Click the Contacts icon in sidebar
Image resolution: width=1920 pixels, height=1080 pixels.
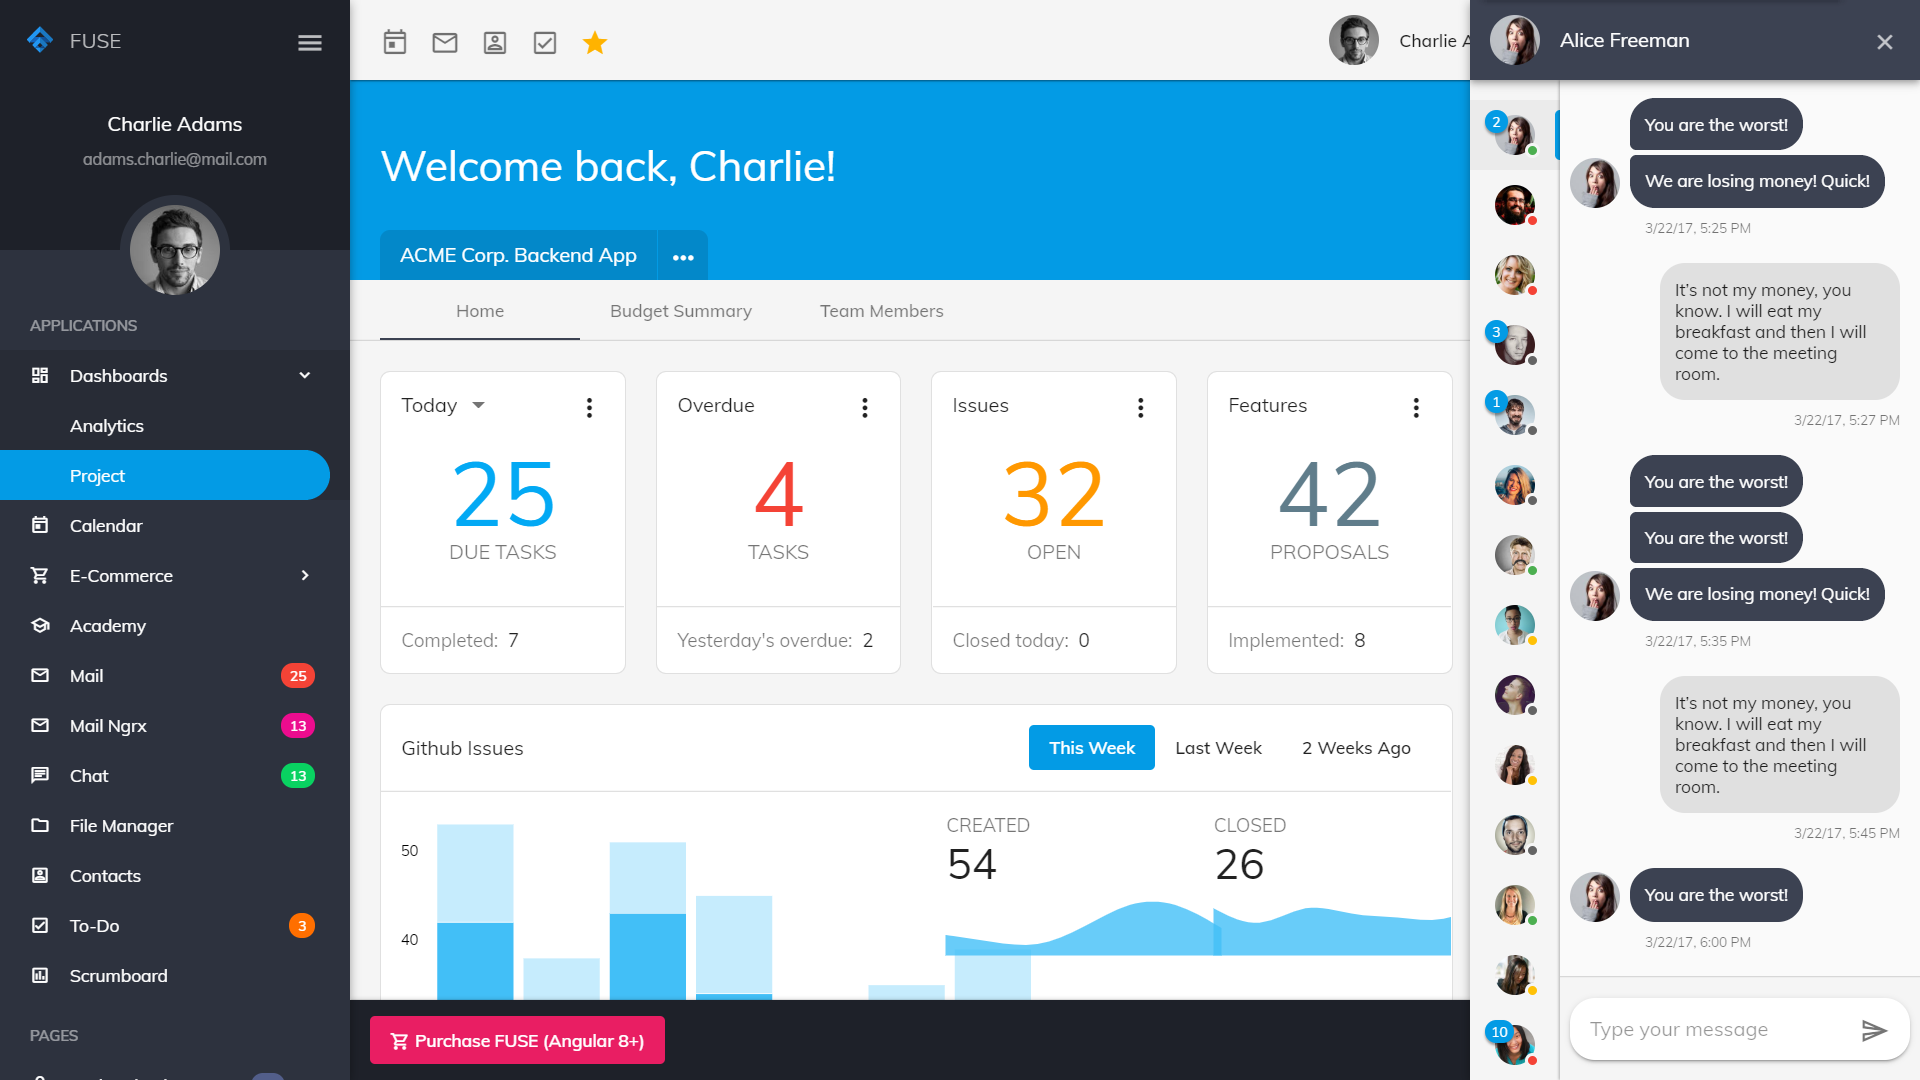pyautogui.click(x=40, y=875)
